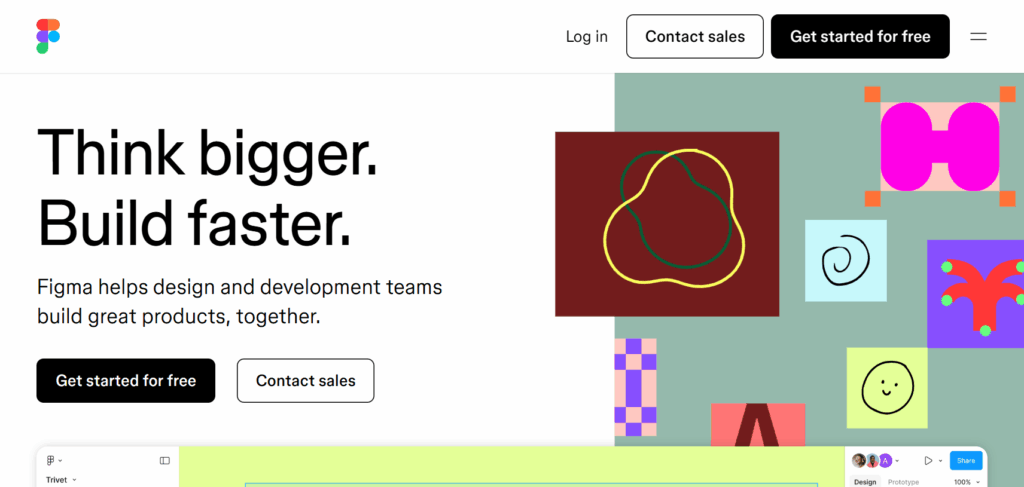Open the 100% zoom level dropdown

(x=966, y=482)
